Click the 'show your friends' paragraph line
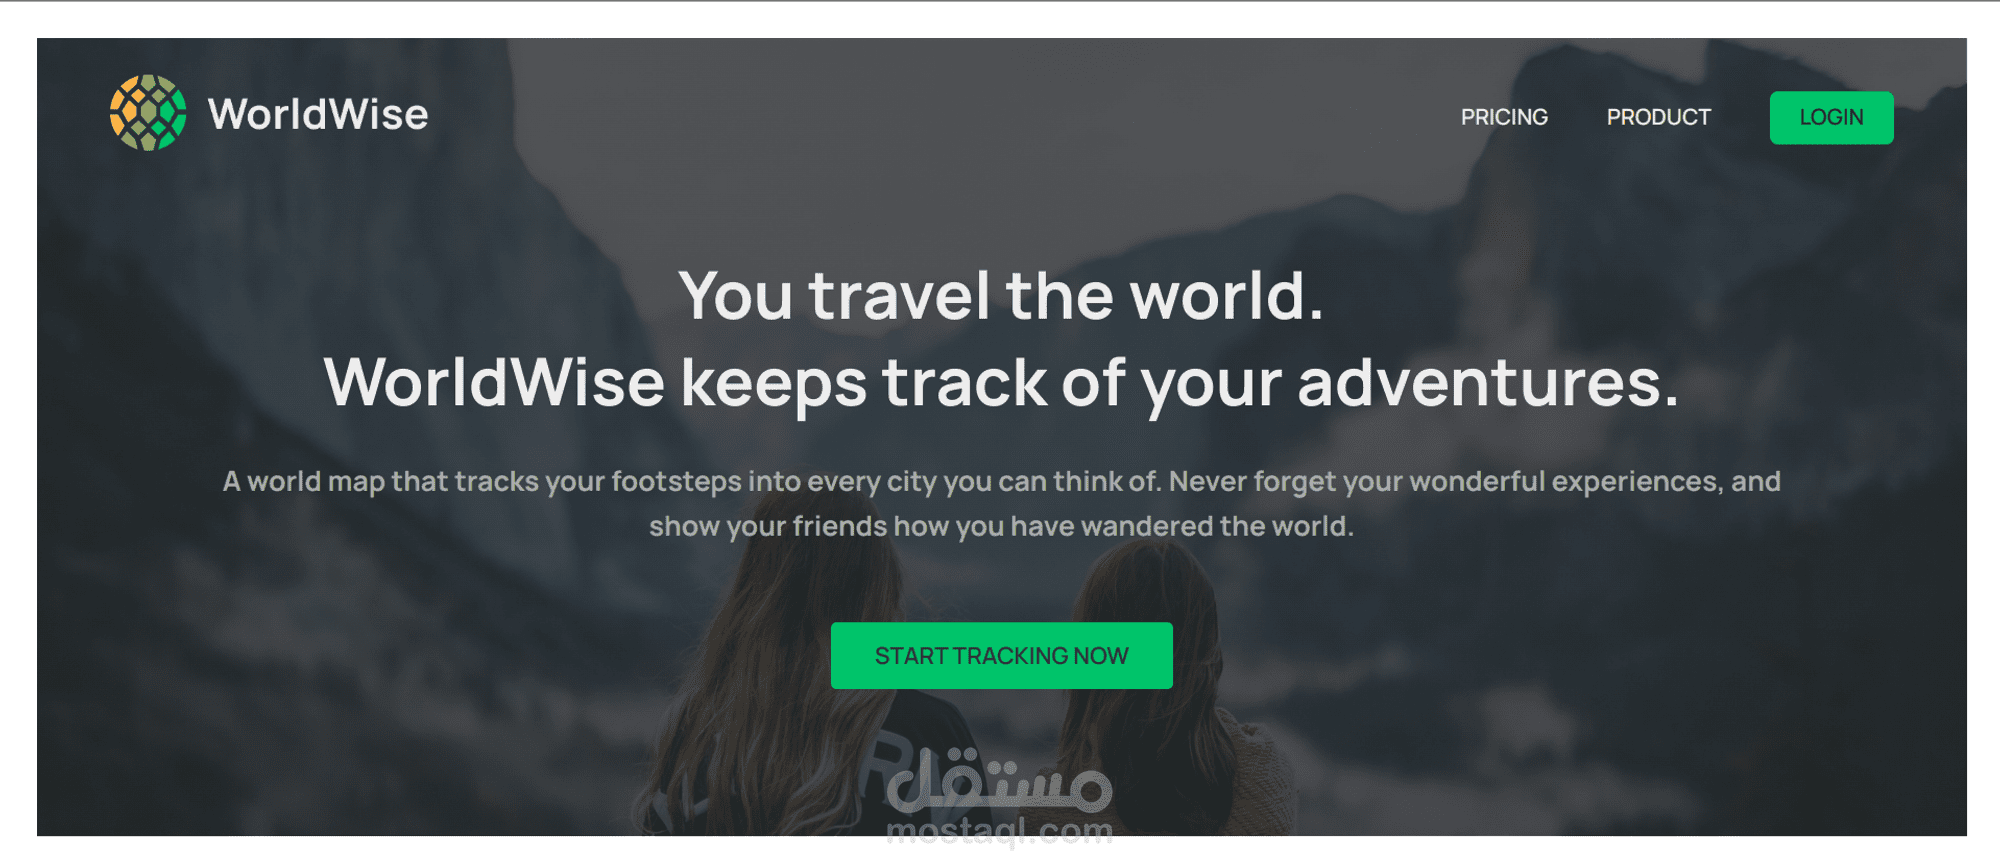 click(1001, 526)
